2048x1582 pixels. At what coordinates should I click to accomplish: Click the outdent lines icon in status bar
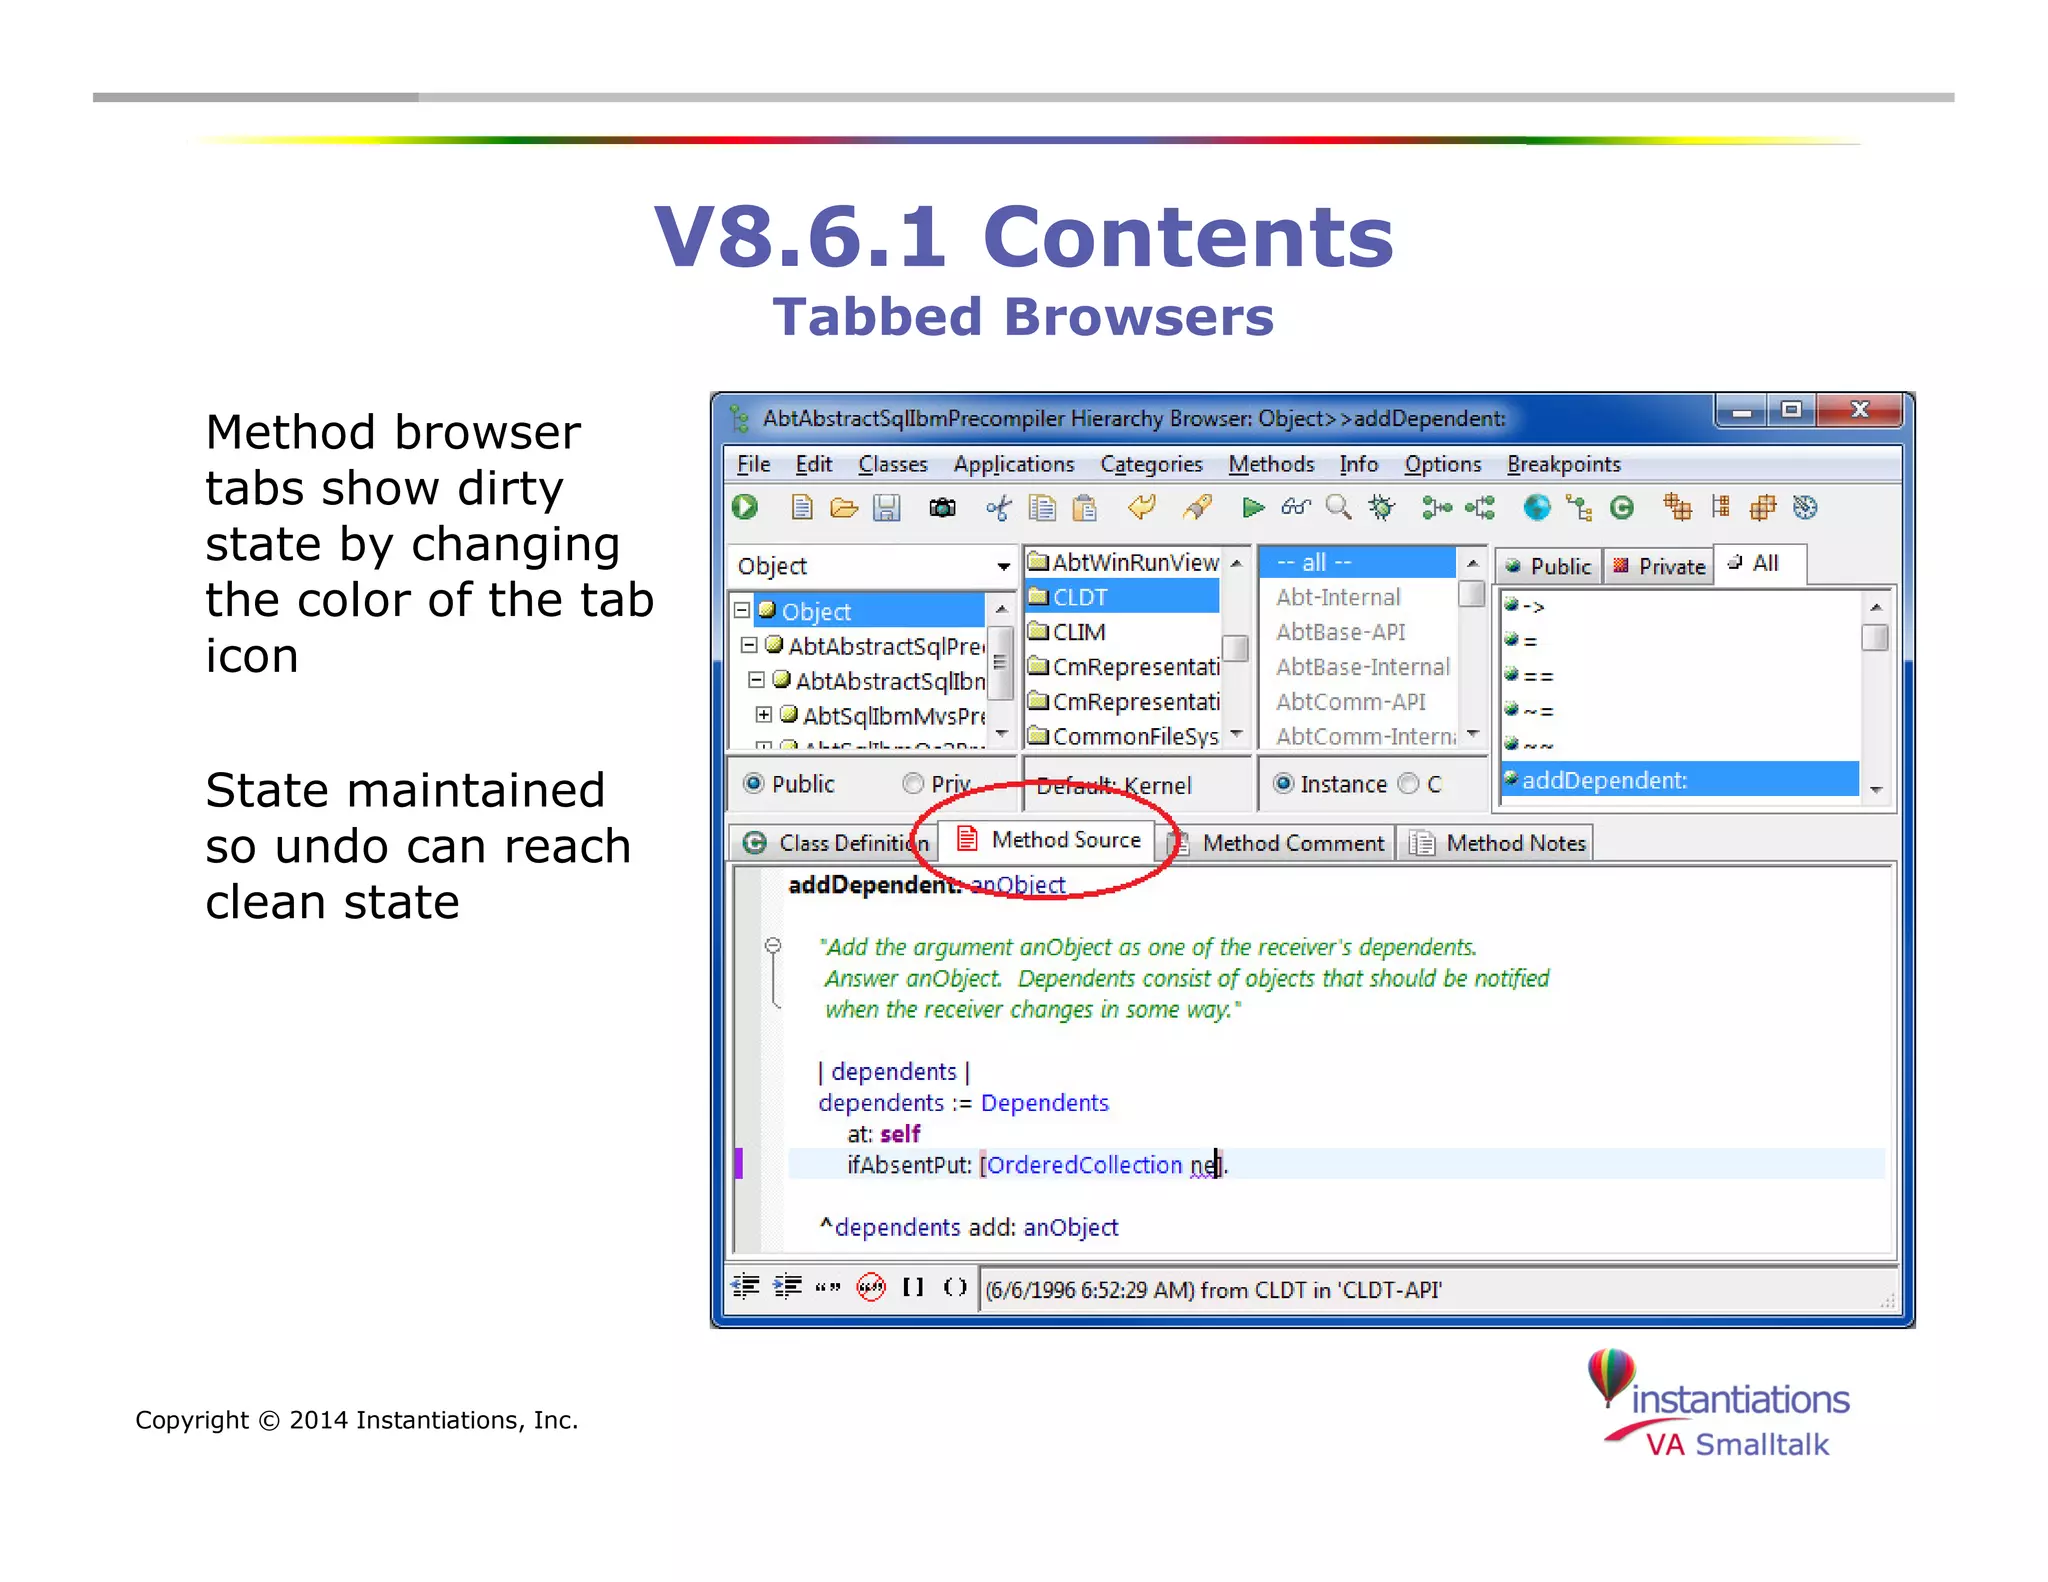coord(745,1286)
